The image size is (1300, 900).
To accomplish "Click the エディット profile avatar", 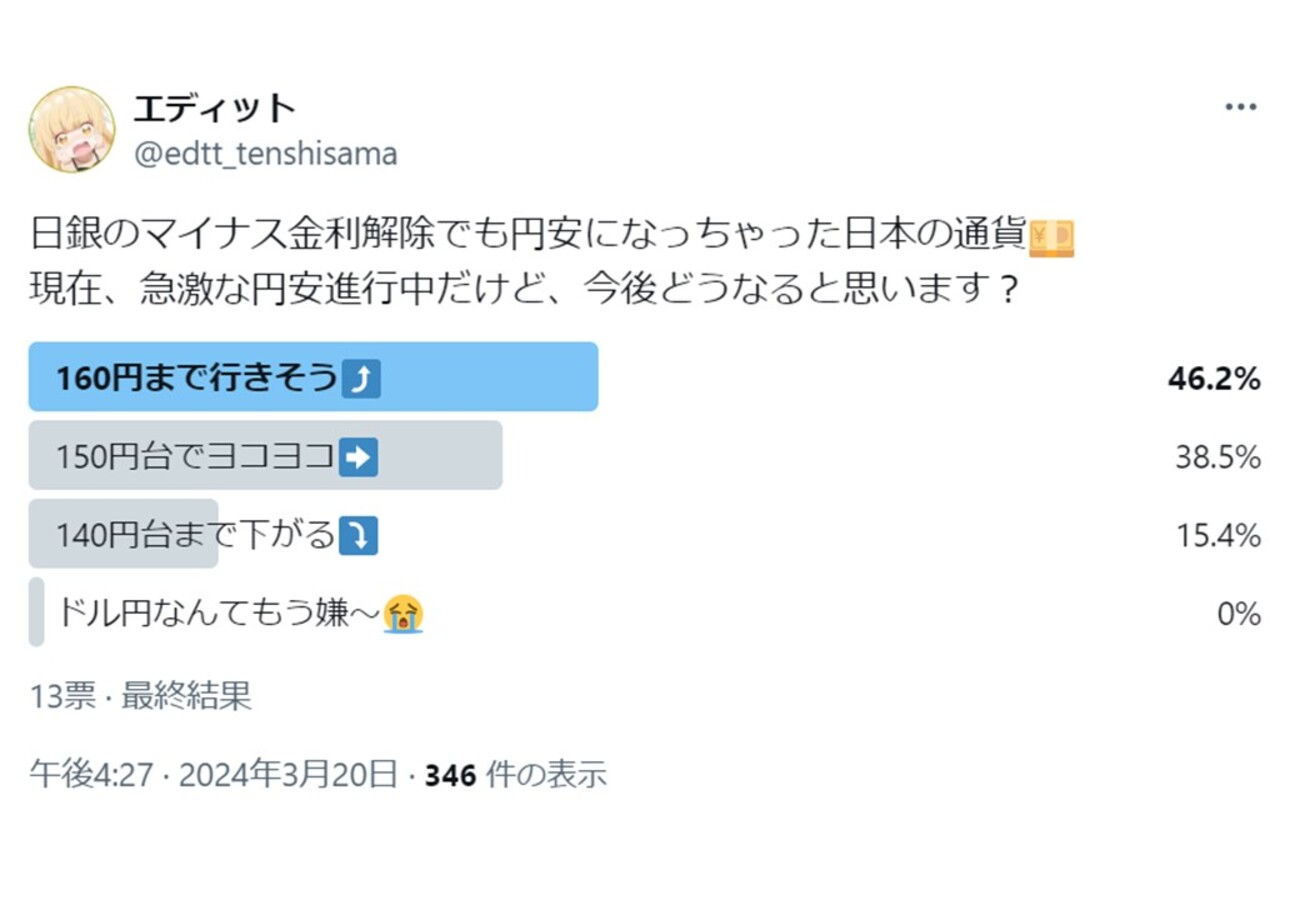I will point(72,130).
